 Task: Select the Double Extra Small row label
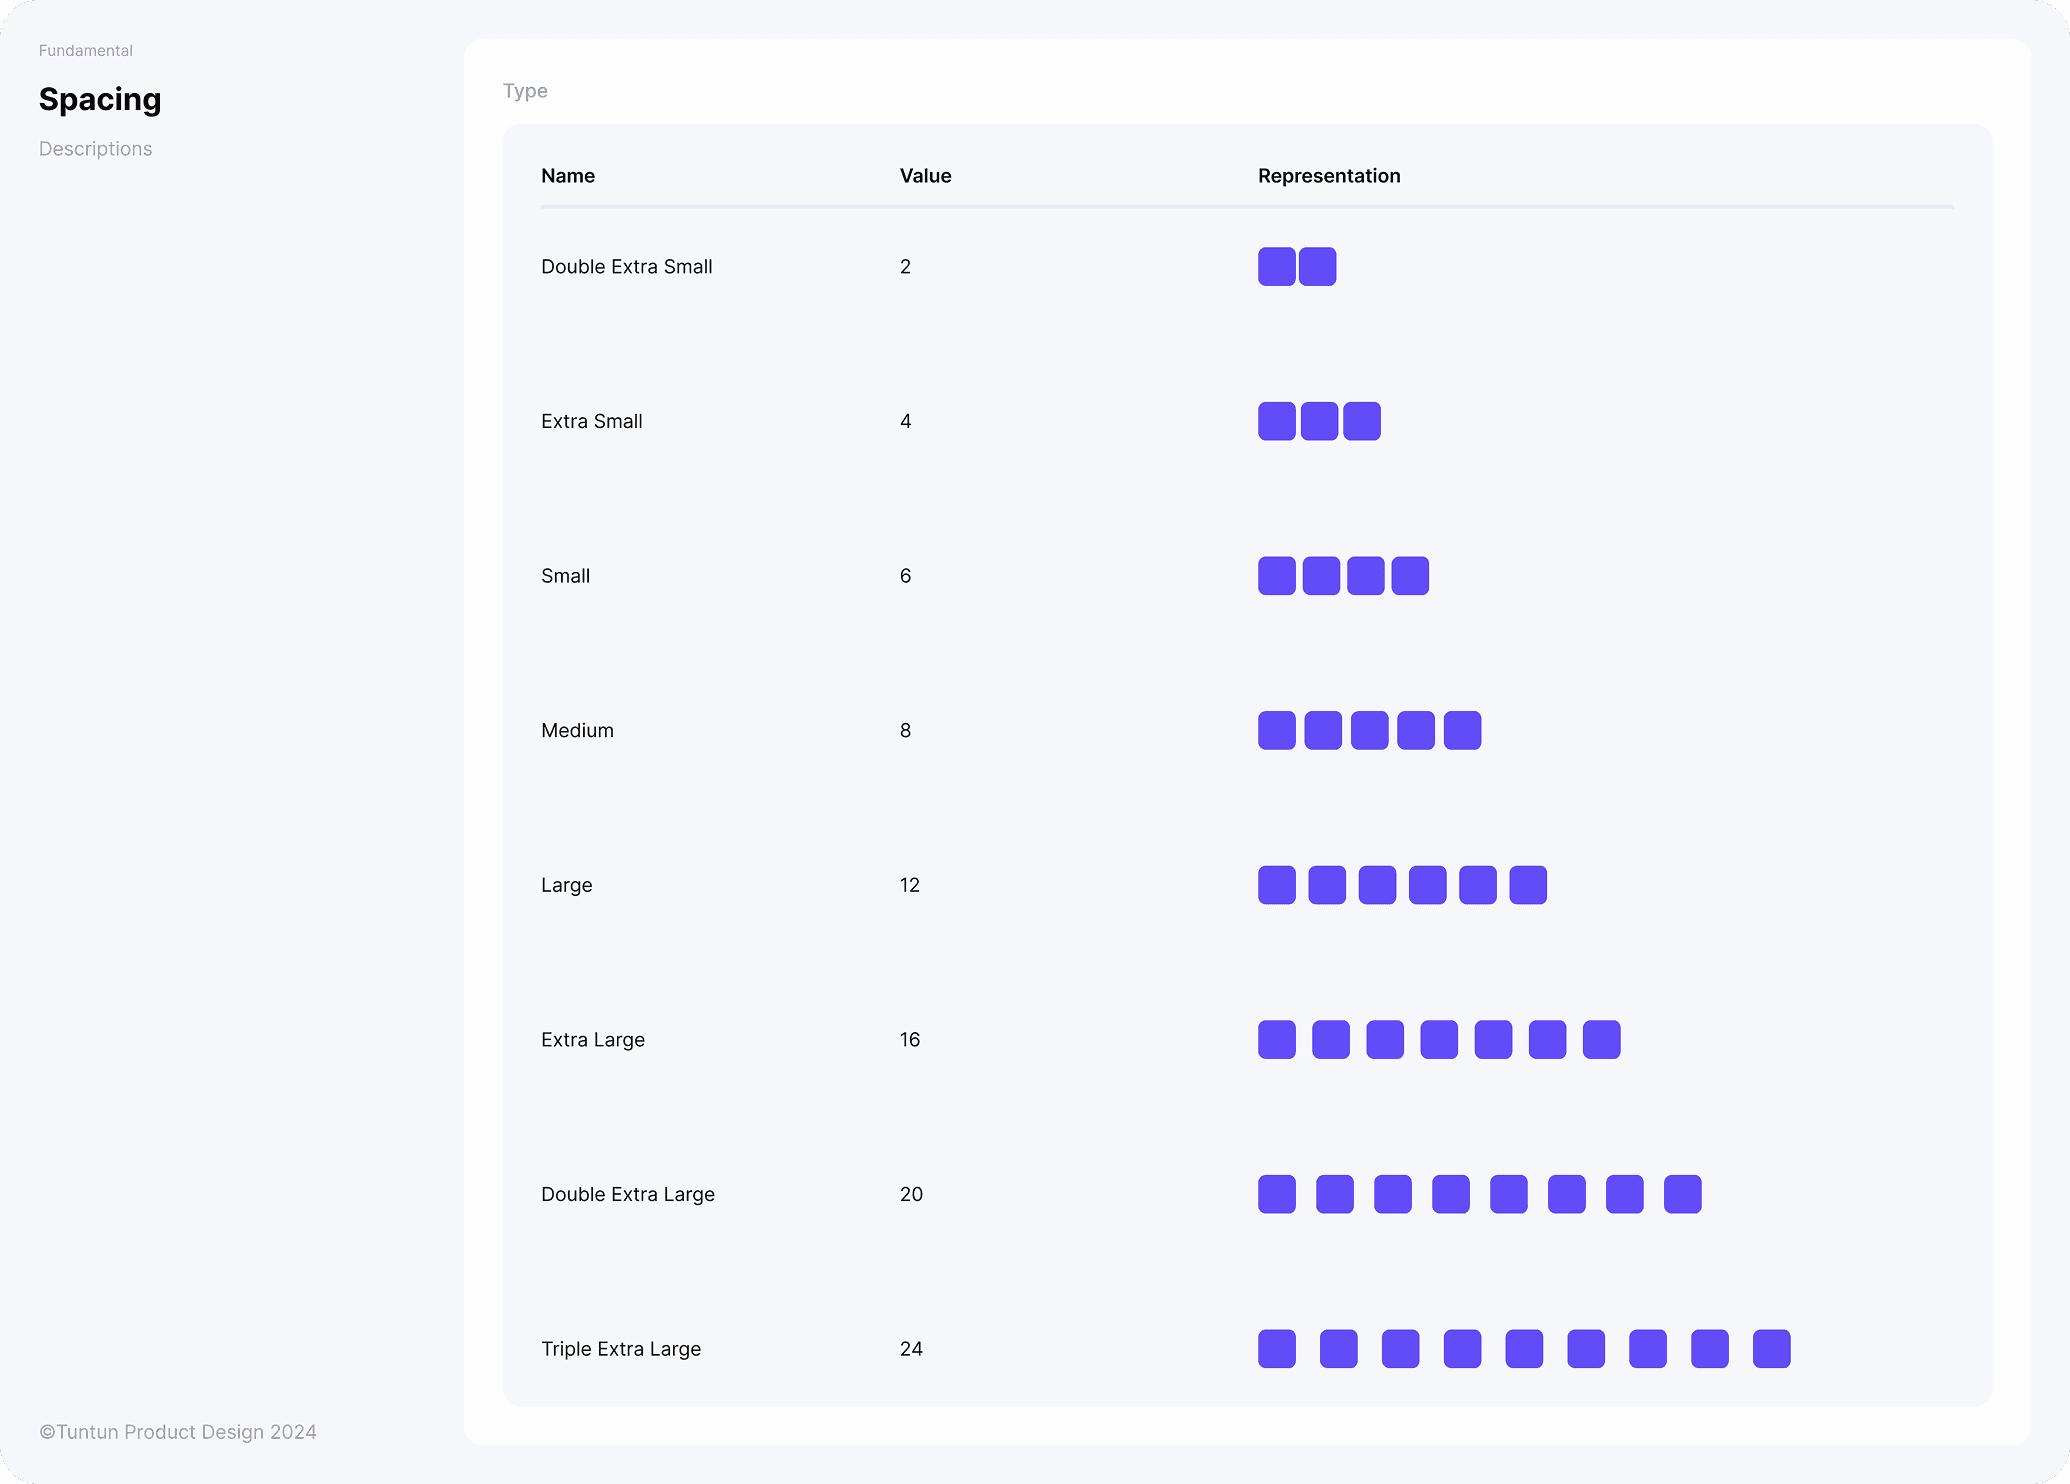coord(627,267)
